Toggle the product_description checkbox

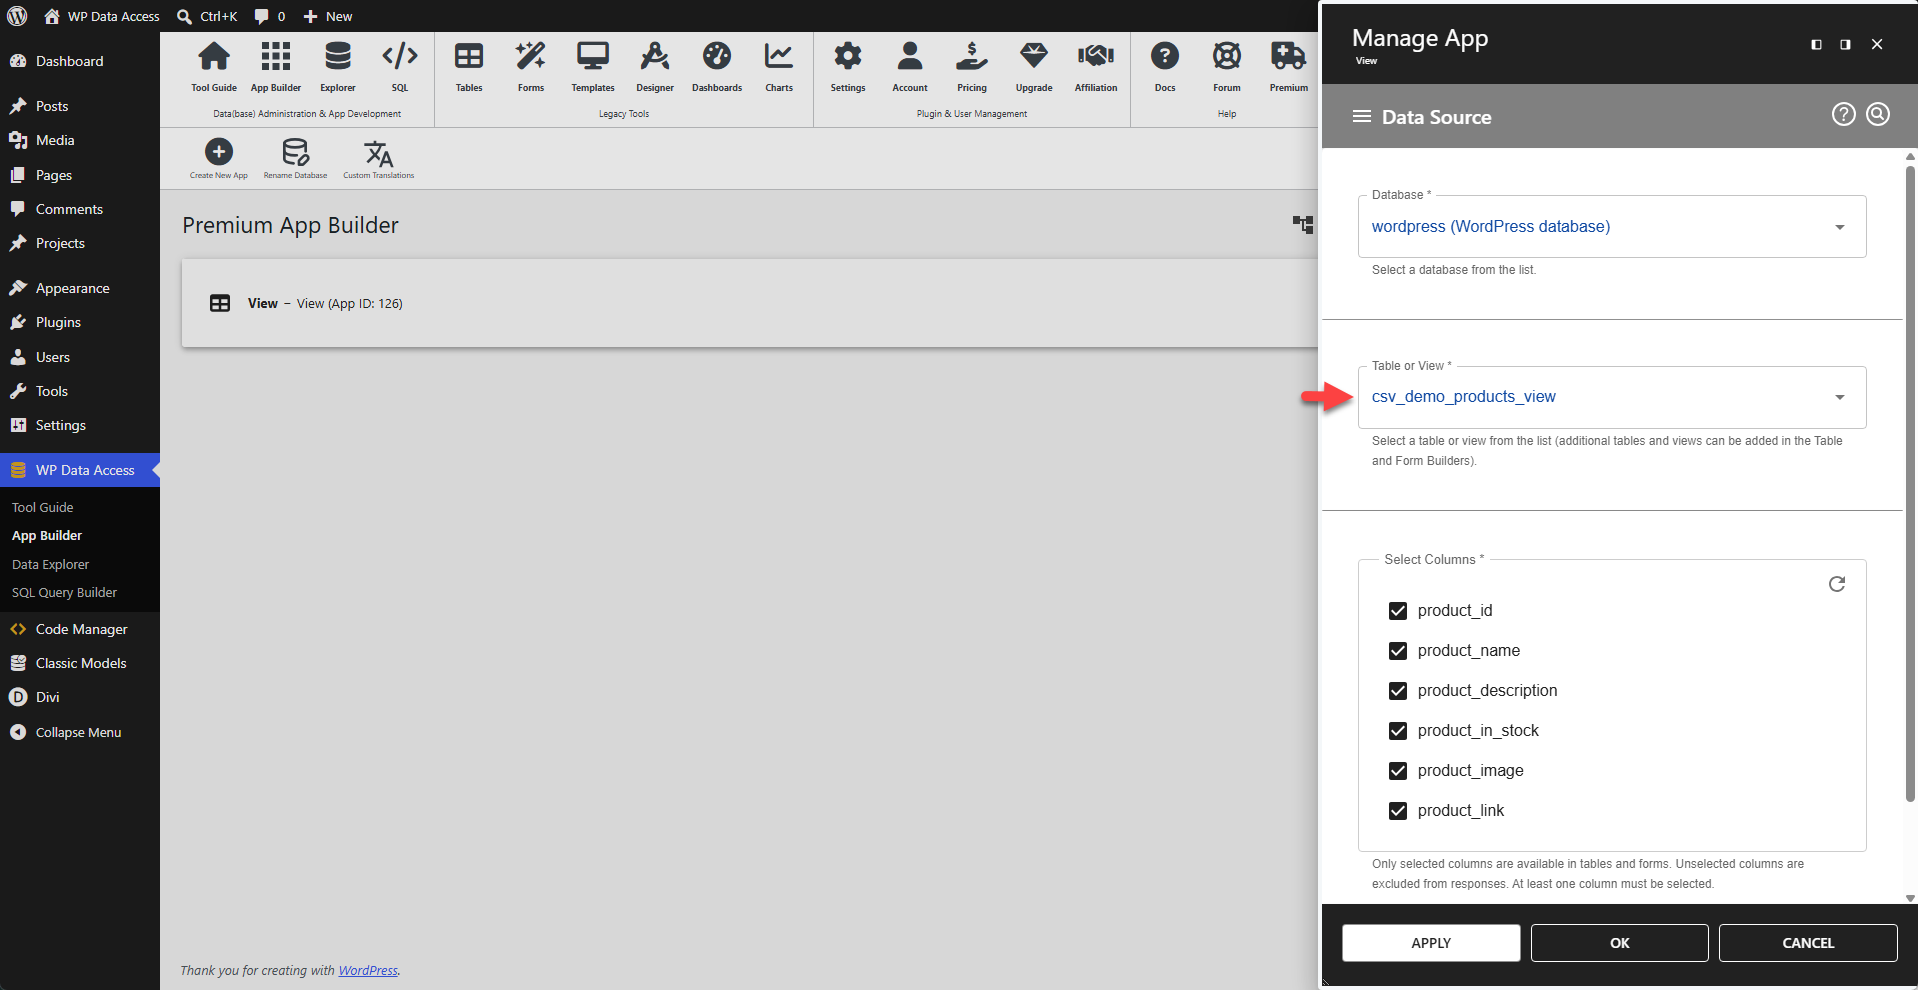1398,691
